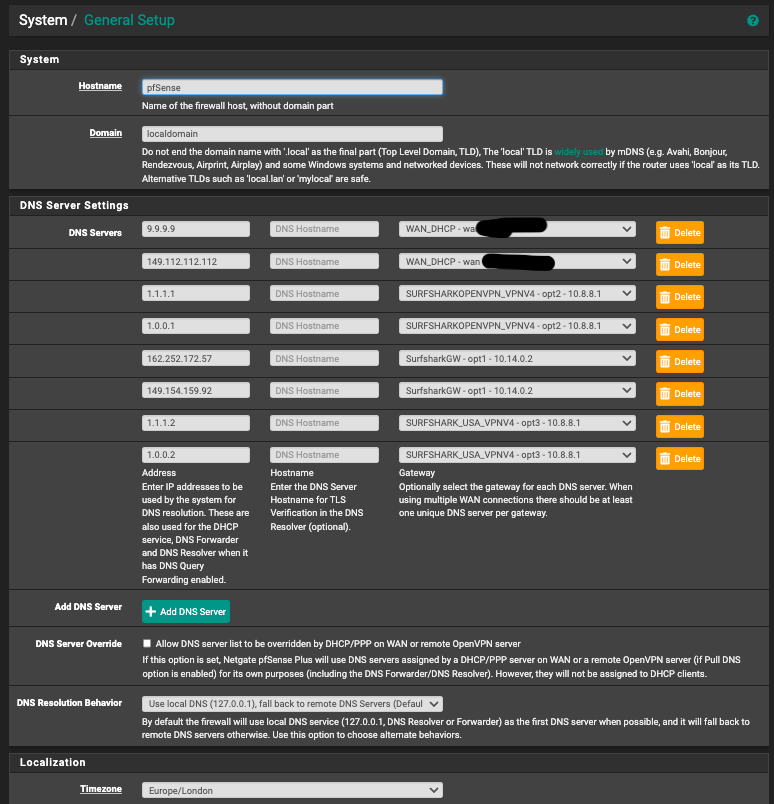Click Add DNS Server button
Screen dimensions: 774x804
(x=186, y=611)
